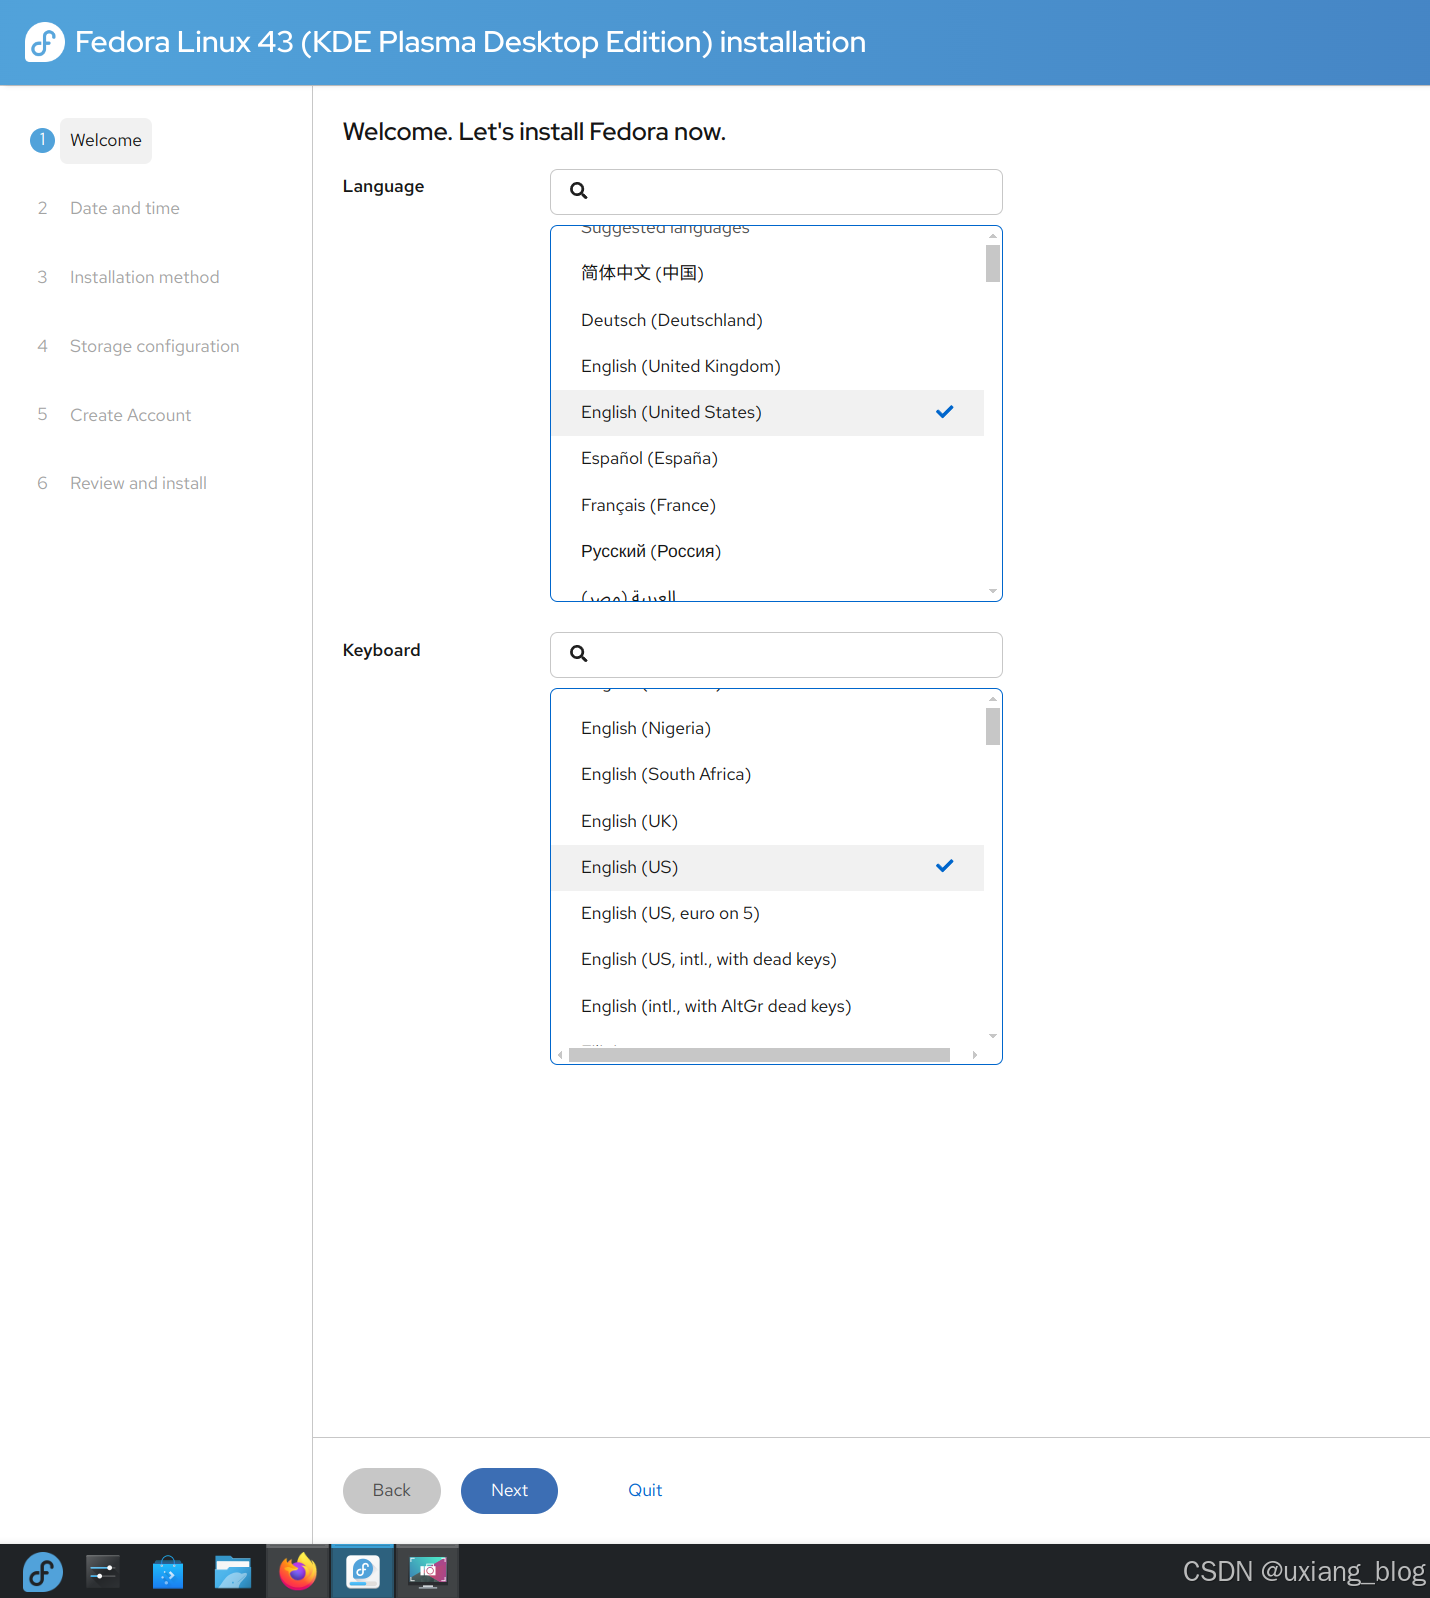Jump to the Create Account step
The height and width of the screenshot is (1598, 1430).
(x=131, y=415)
